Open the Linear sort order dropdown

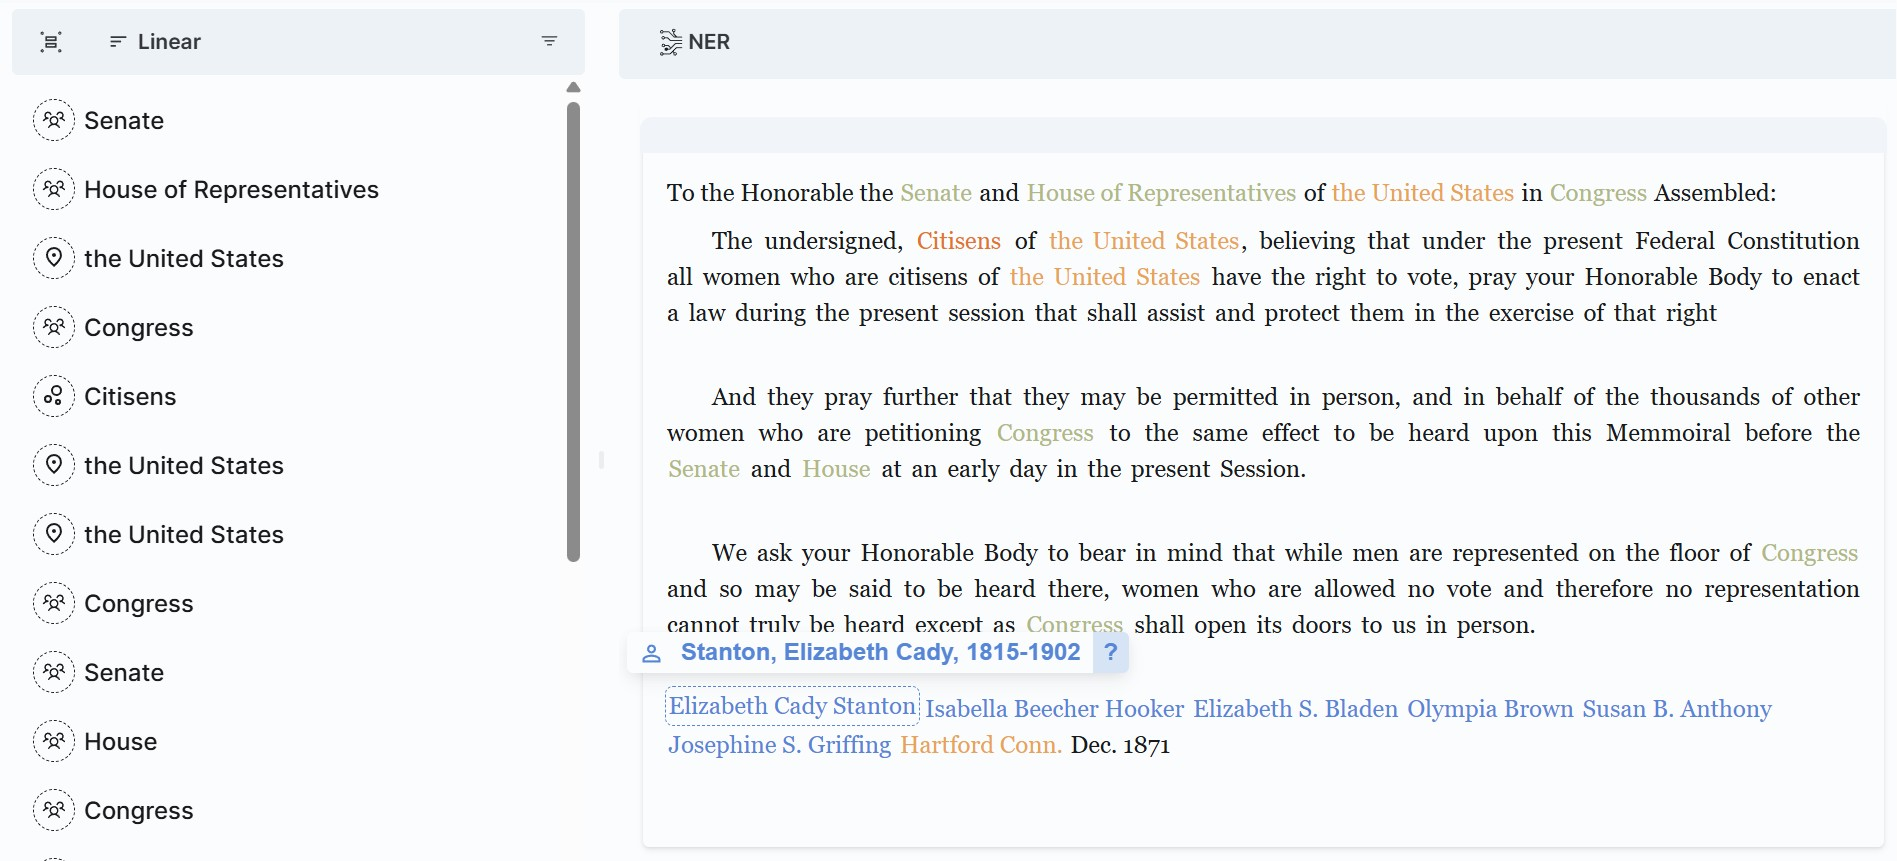[155, 42]
